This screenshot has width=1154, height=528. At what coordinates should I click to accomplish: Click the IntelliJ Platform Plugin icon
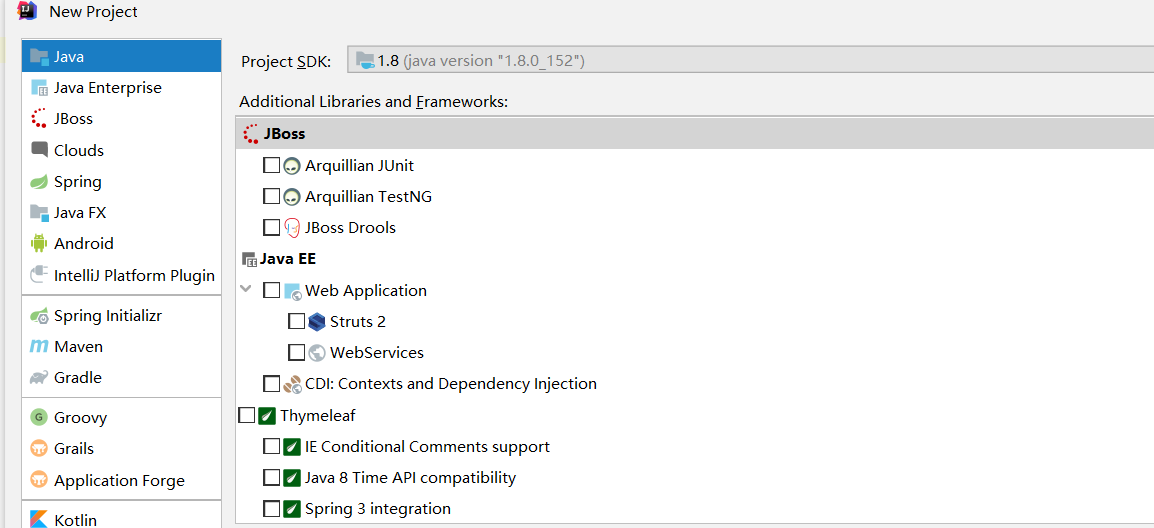[x=39, y=275]
